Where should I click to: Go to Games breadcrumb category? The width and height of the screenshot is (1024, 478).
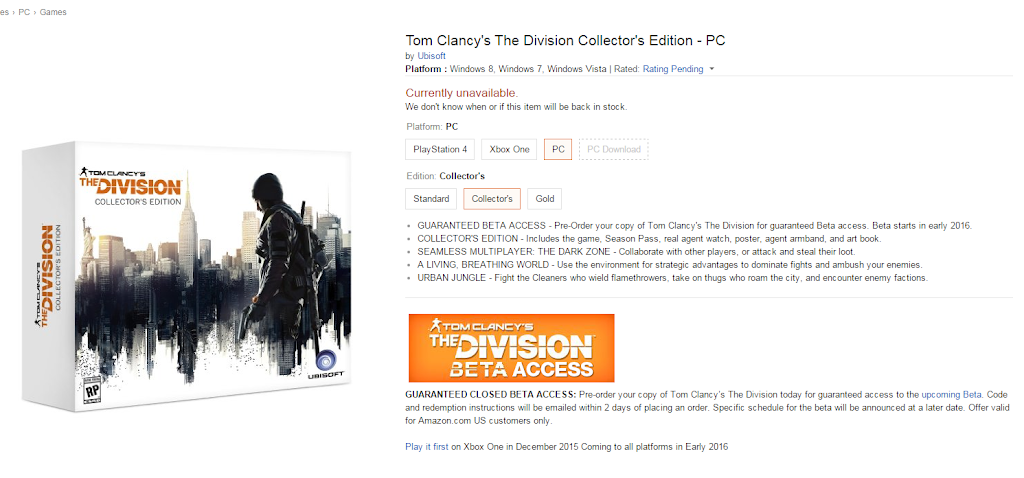53,12
